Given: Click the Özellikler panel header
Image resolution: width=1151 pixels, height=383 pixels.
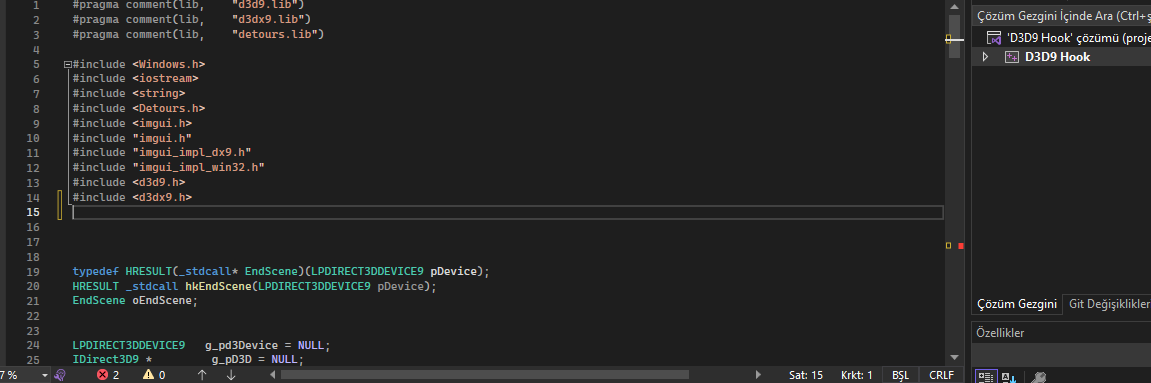Looking at the screenshot, I should (1061, 332).
